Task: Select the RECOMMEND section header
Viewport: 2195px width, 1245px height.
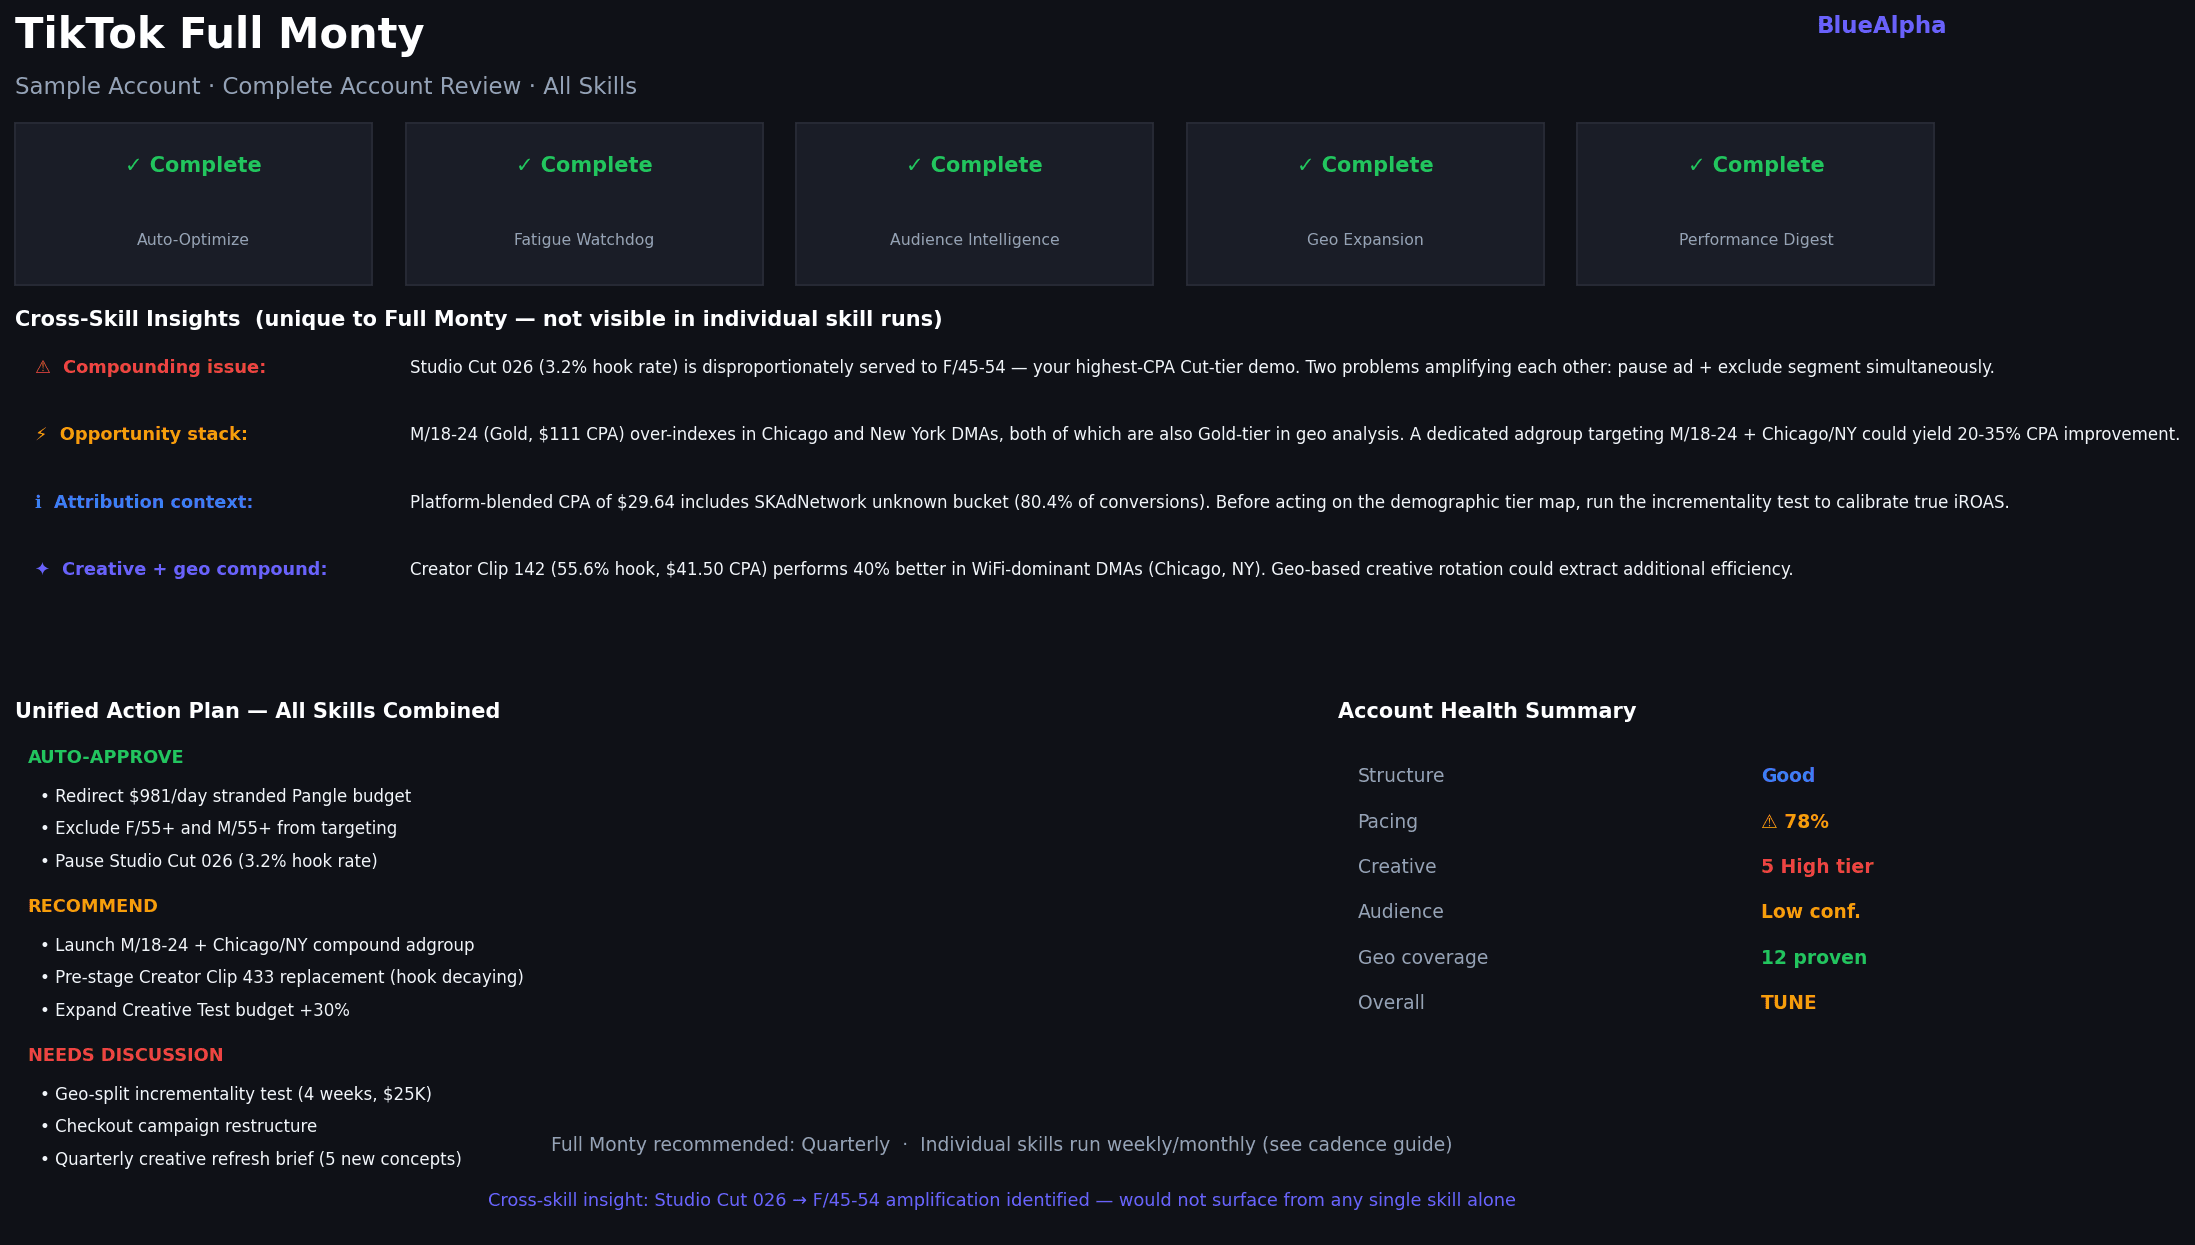Action: (93, 906)
